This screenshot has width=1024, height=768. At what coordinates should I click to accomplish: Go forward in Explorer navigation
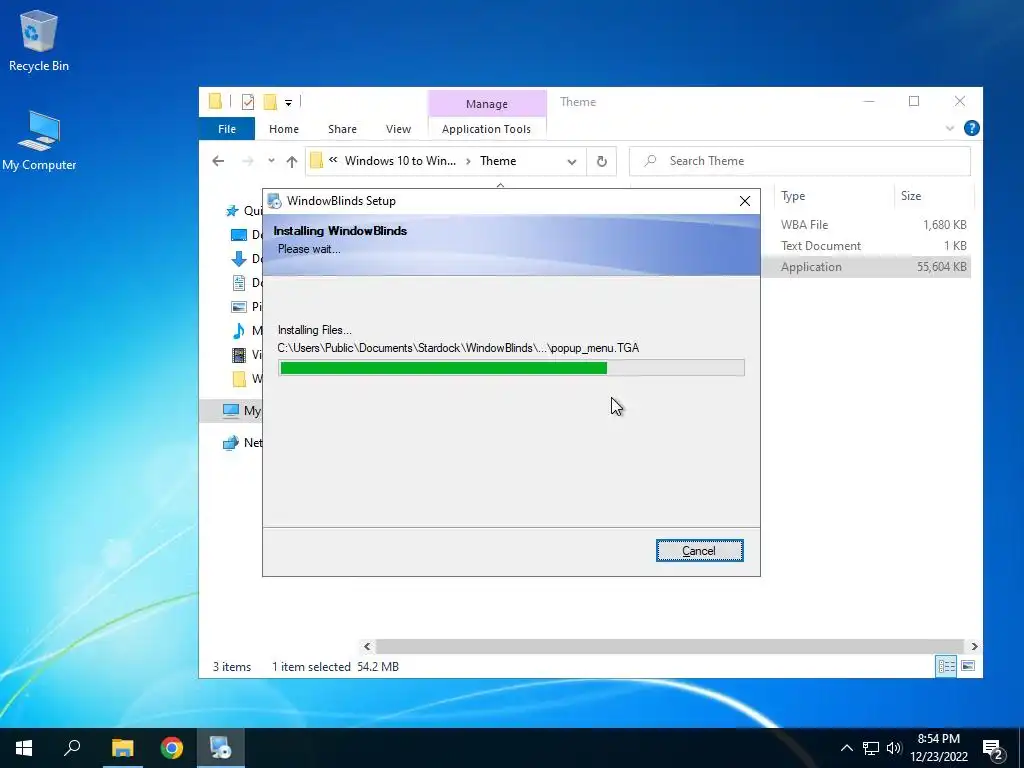(247, 161)
